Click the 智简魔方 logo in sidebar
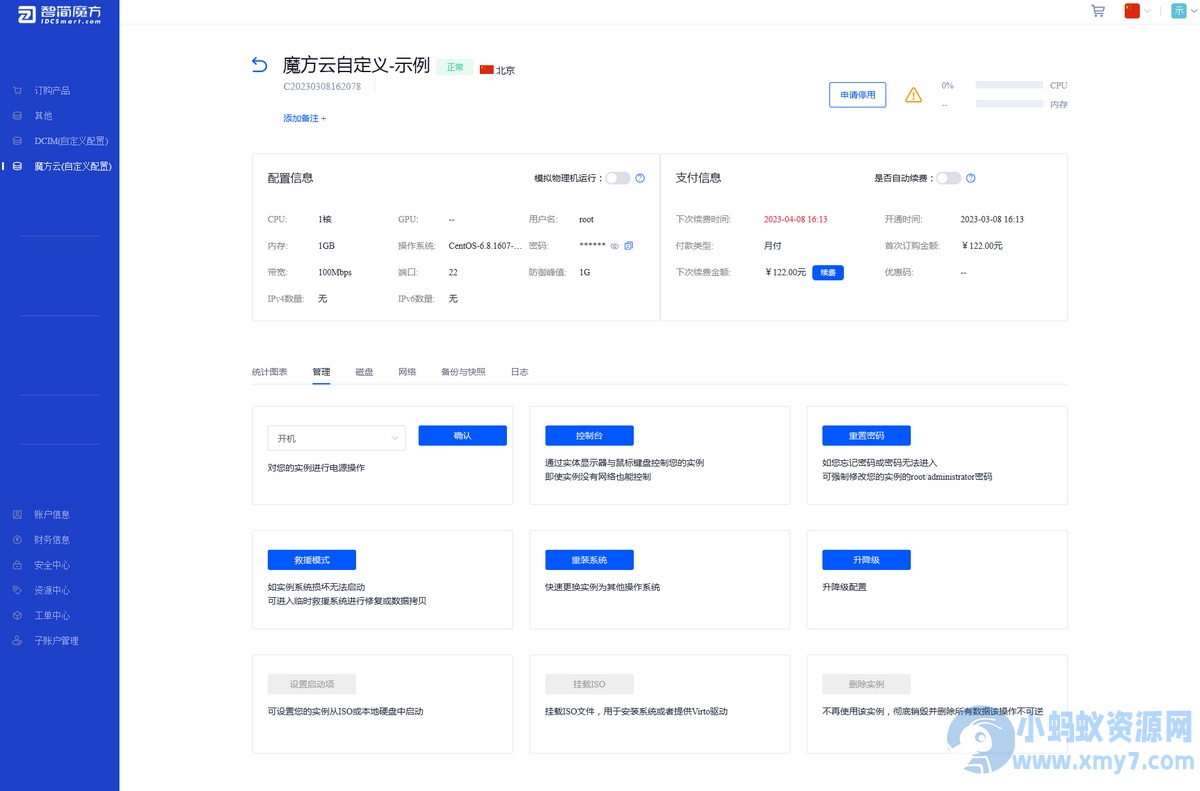 (59, 14)
